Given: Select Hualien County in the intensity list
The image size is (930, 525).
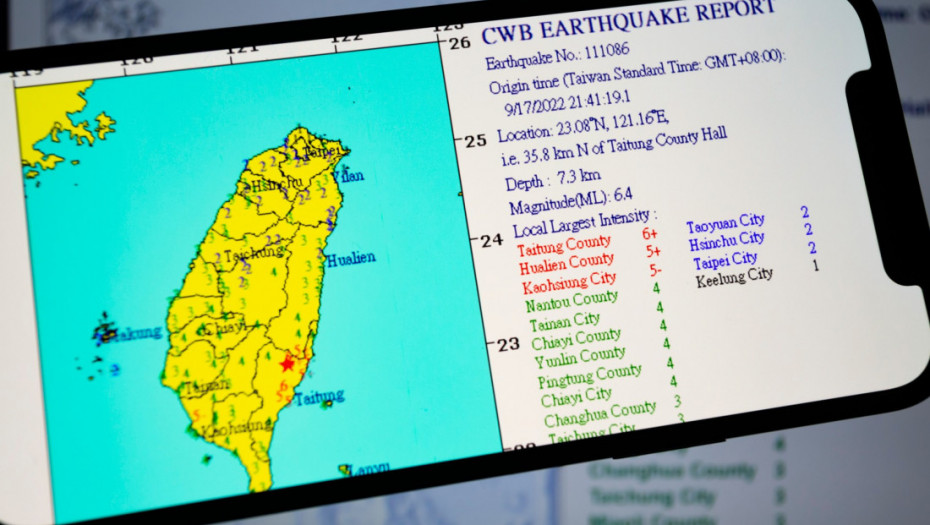Looking at the screenshot, I should point(566,263).
